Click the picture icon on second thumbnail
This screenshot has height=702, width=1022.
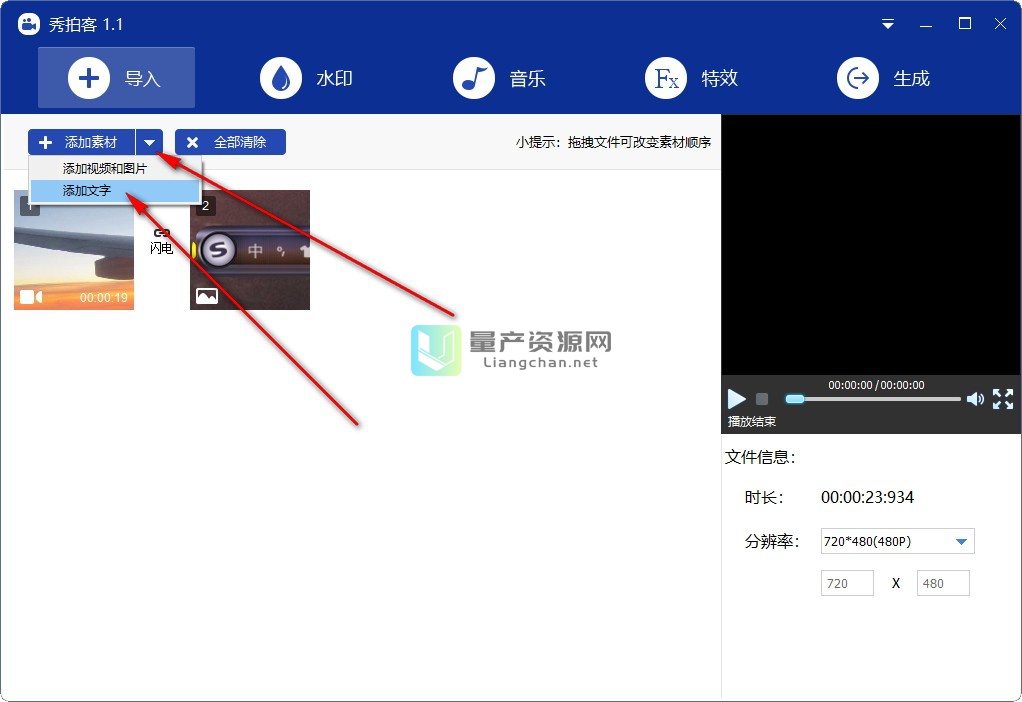click(x=207, y=297)
